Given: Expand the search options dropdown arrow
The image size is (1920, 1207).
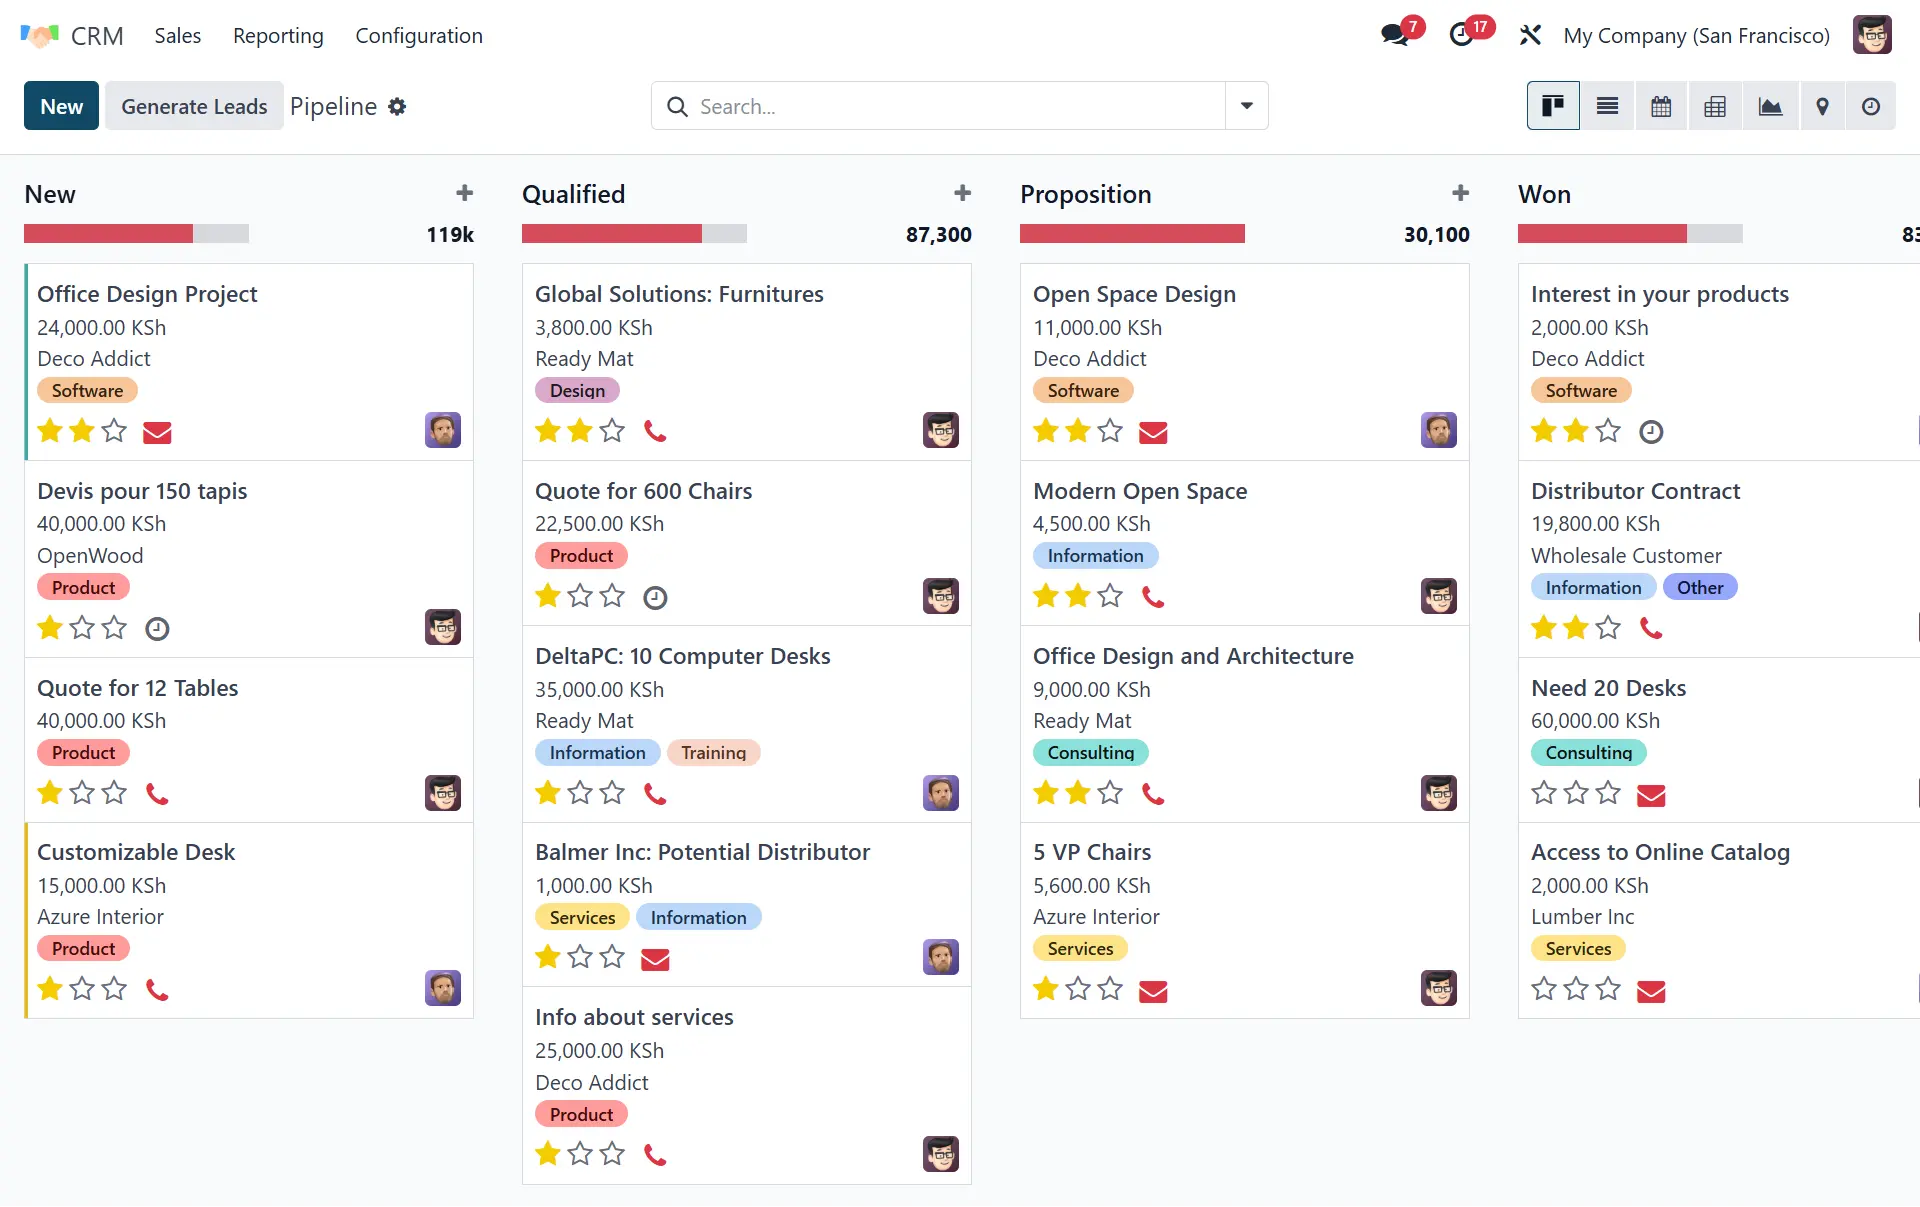Looking at the screenshot, I should 1246,106.
